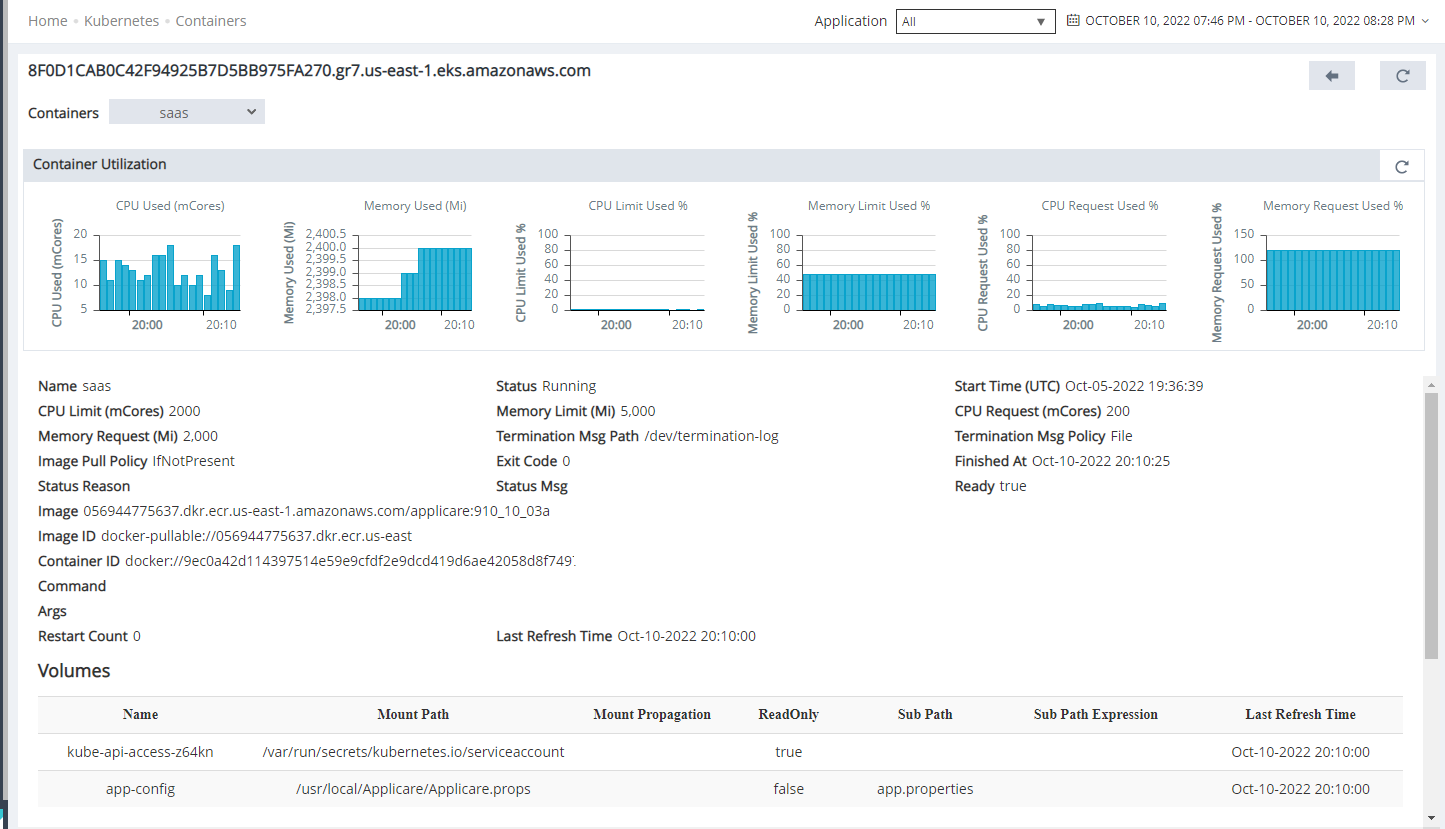The width and height of the screenshot is (1445, 829).
Task: Refresh the page using the top-right refresh icon
Action: click(1402, 75)
